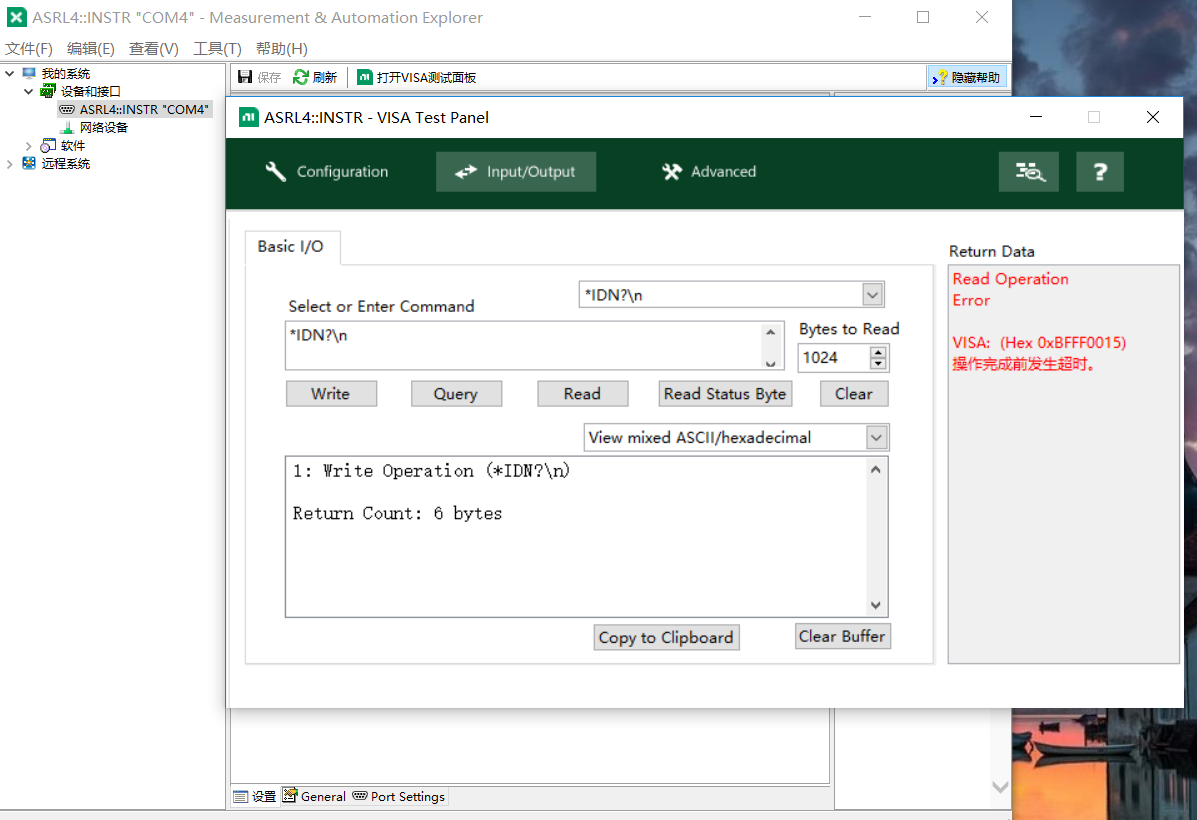
Task: Select 网络设备 in the tree
Action: pos(104,128)
